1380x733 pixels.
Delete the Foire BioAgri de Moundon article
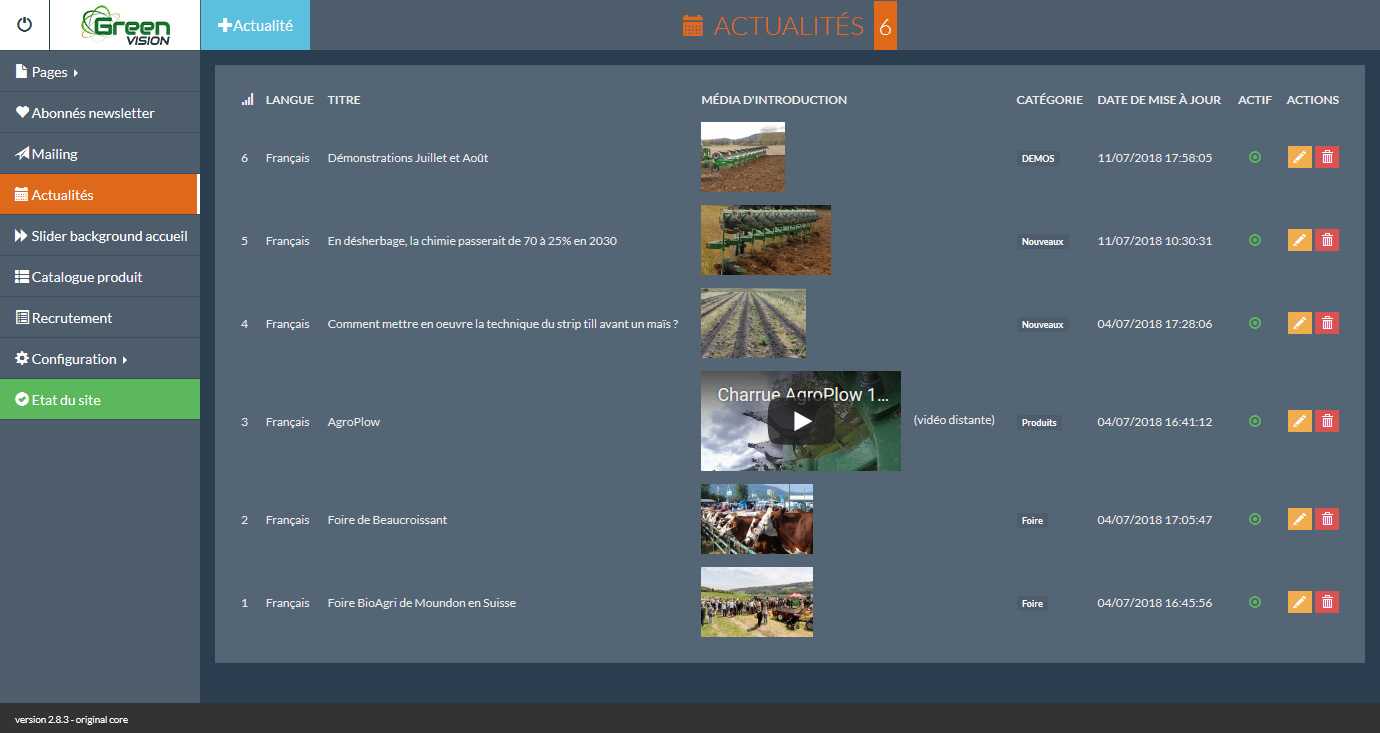click(1327, 602)
